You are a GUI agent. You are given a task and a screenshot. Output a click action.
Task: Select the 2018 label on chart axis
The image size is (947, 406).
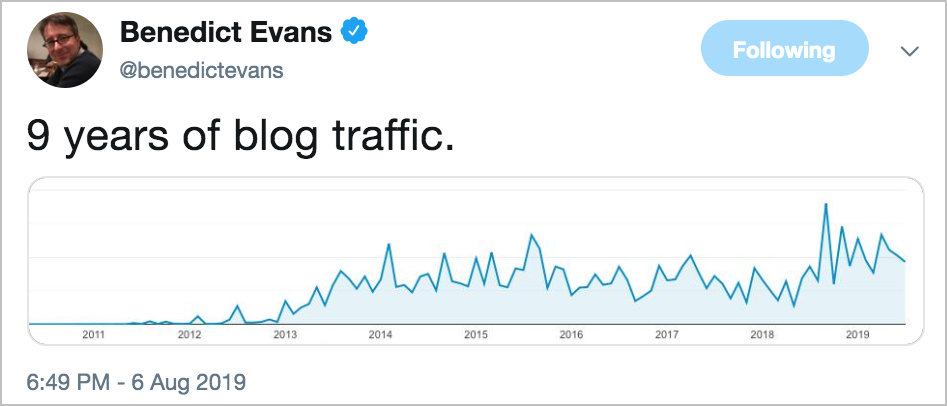pyautogui.click(x=762, y=335)
